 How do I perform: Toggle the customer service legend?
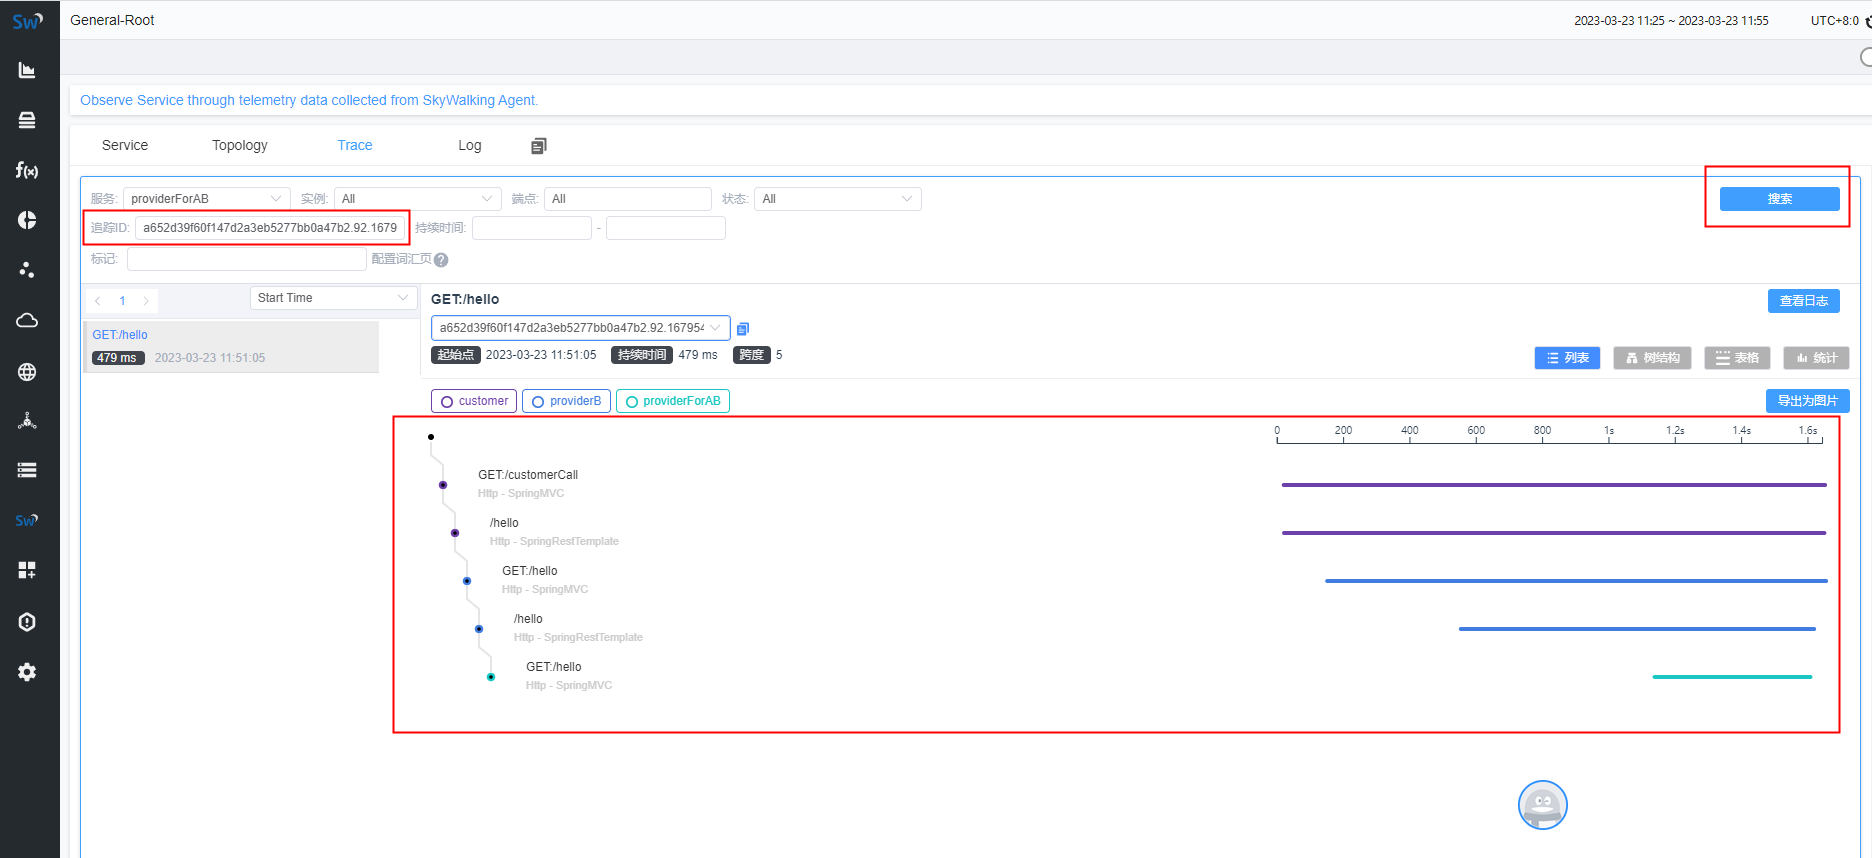pos(474,401)
